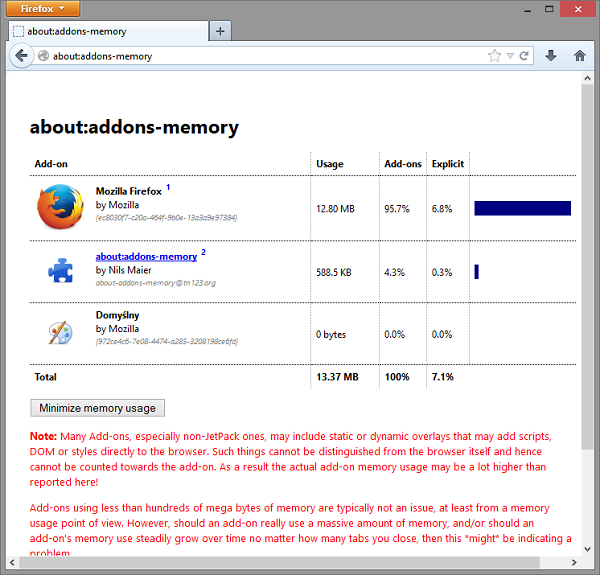Viewport: 600px width, 575px height.
Task: Click the Mozilla Firefox memory usage bar
Action: (522, 208)
